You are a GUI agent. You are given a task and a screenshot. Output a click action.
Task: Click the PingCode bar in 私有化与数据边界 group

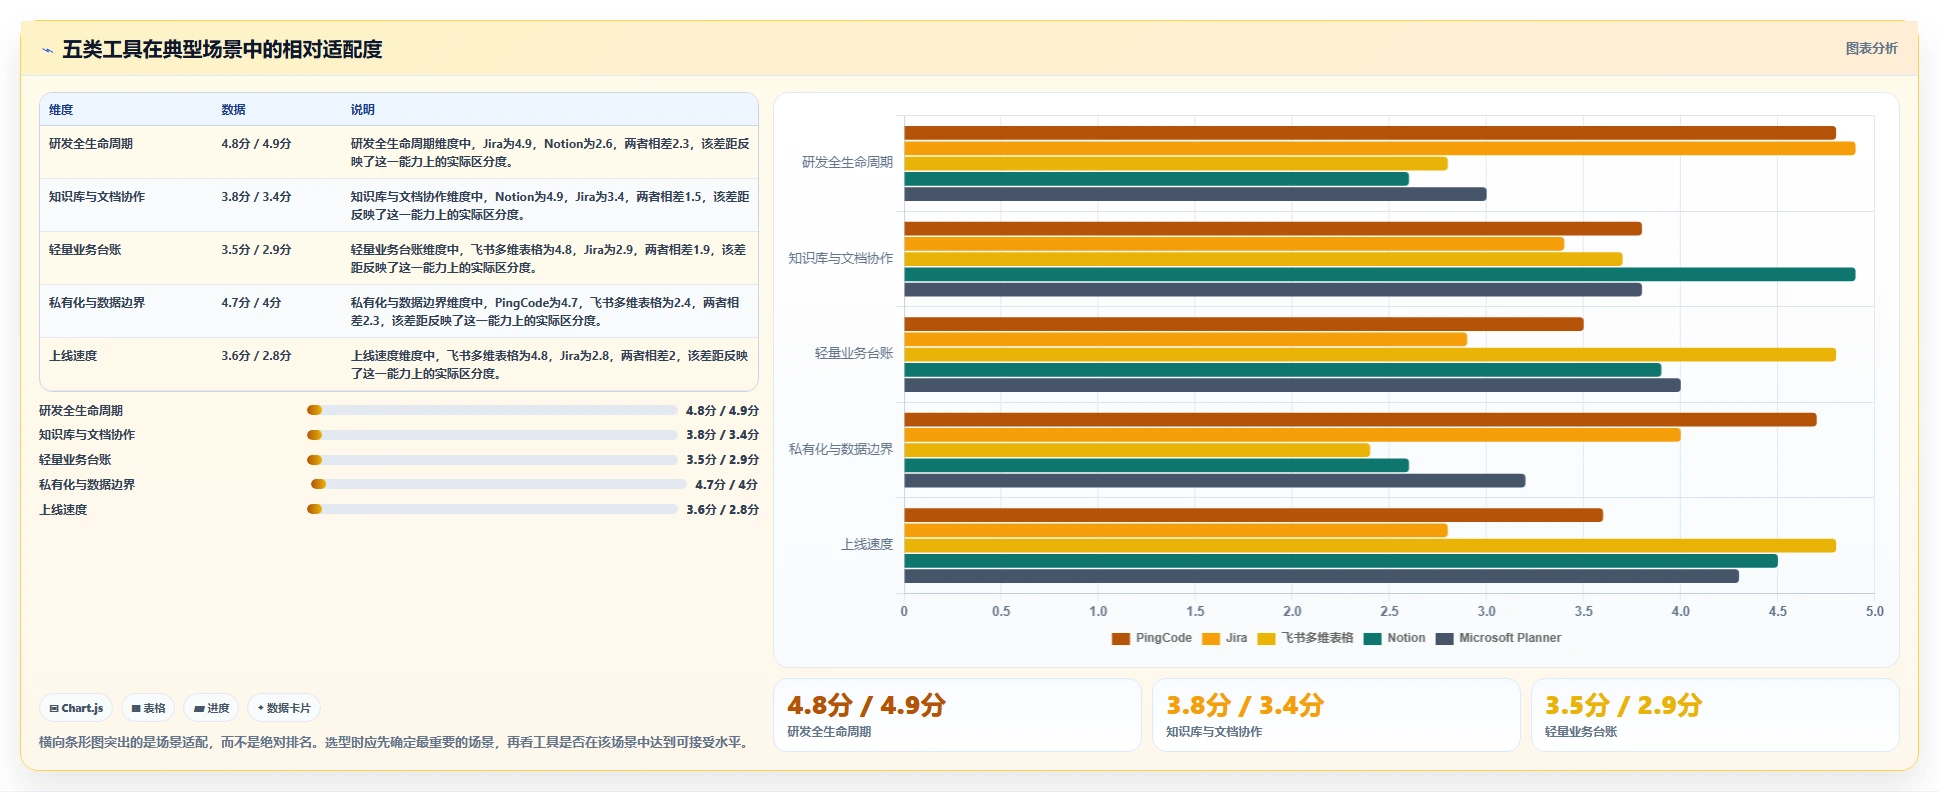click(1360, 420)
